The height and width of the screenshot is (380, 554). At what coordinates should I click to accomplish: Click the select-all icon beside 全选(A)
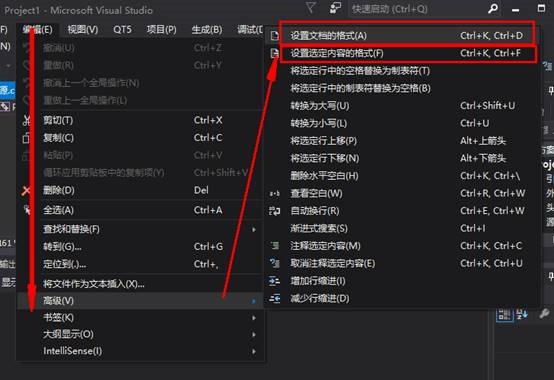pyautogui.click(x=26, y=210)
